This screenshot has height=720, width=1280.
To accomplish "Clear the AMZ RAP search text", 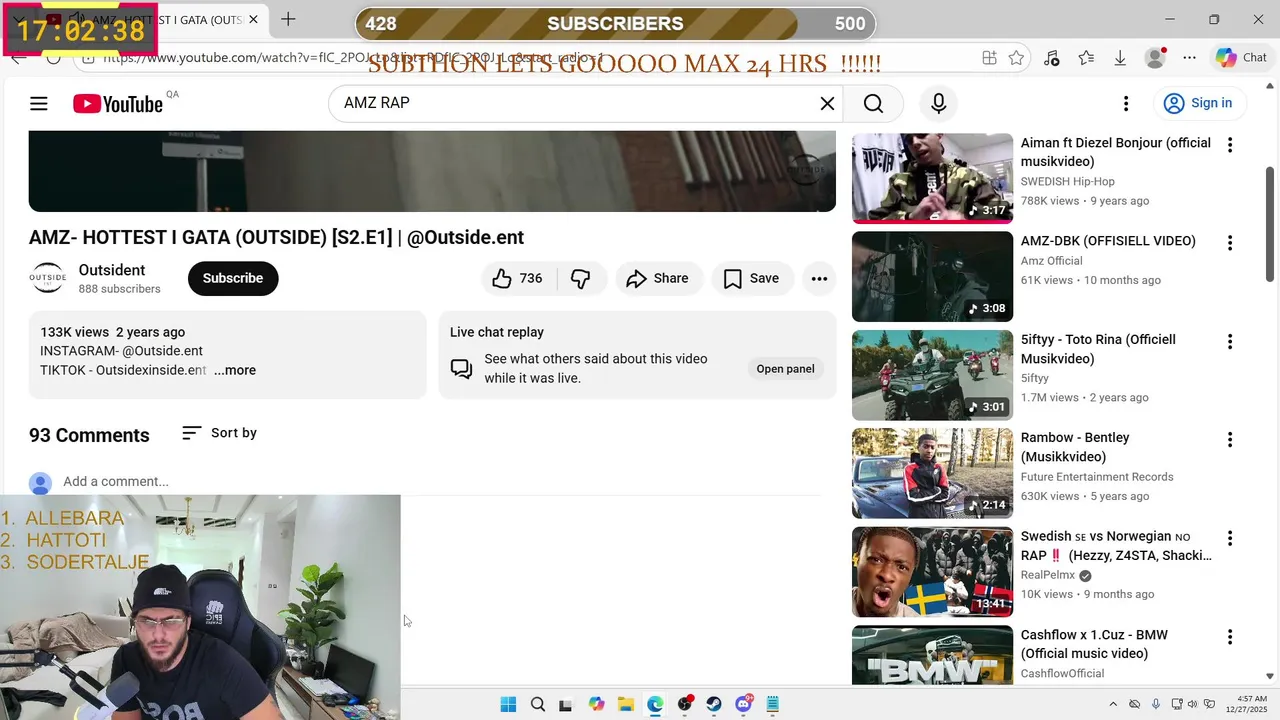I will [x=827, y=103].
